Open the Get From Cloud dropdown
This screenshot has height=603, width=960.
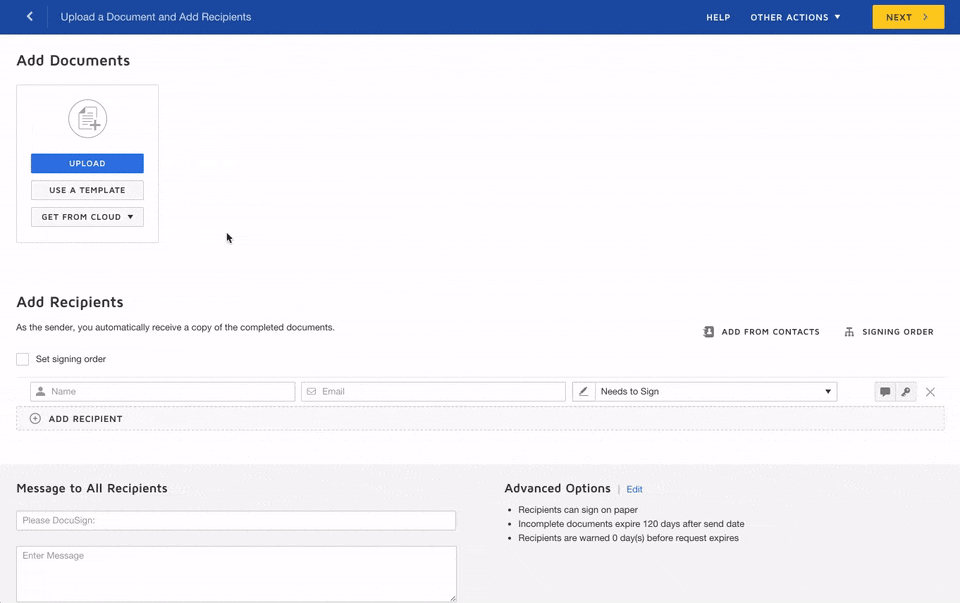point(87,217)
